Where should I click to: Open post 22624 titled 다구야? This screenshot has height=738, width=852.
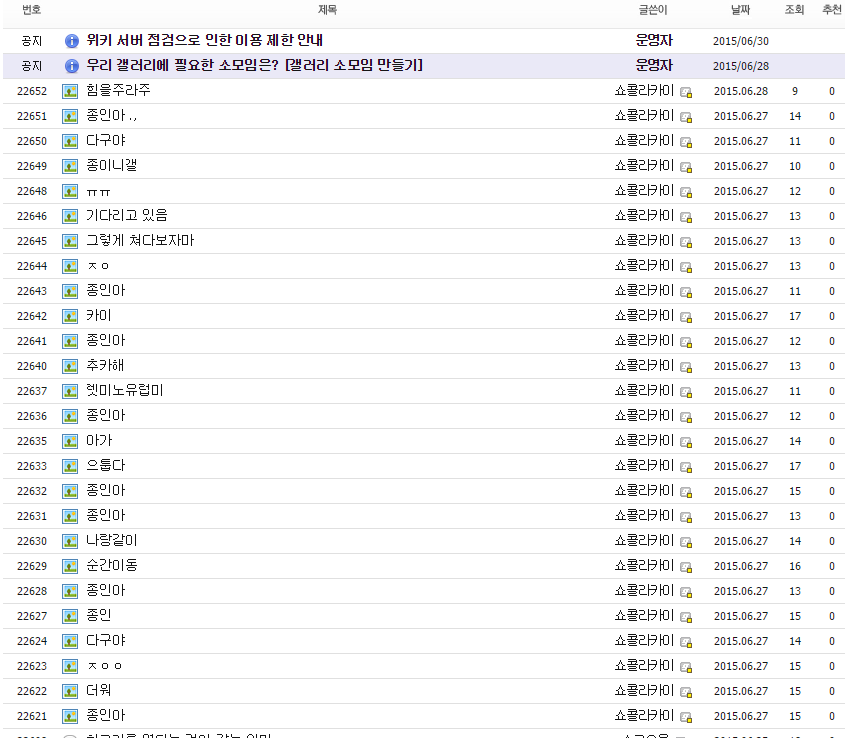pyautogui.click(x=106, y=640)
